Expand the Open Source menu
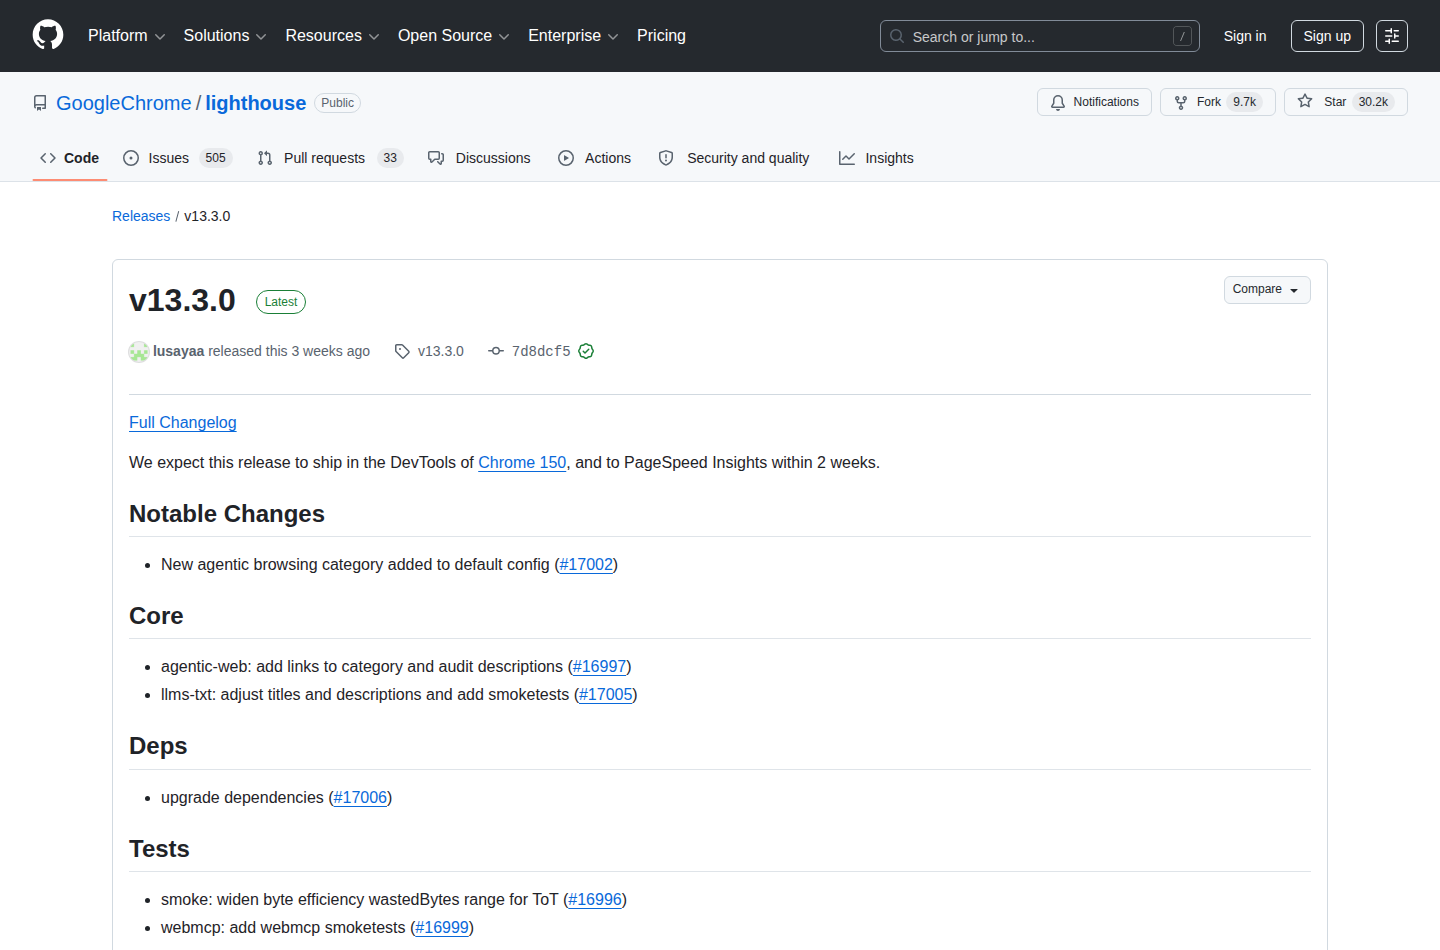This screenshot has height=950, width=1440. pyautogui.click(x=453, y=36)
